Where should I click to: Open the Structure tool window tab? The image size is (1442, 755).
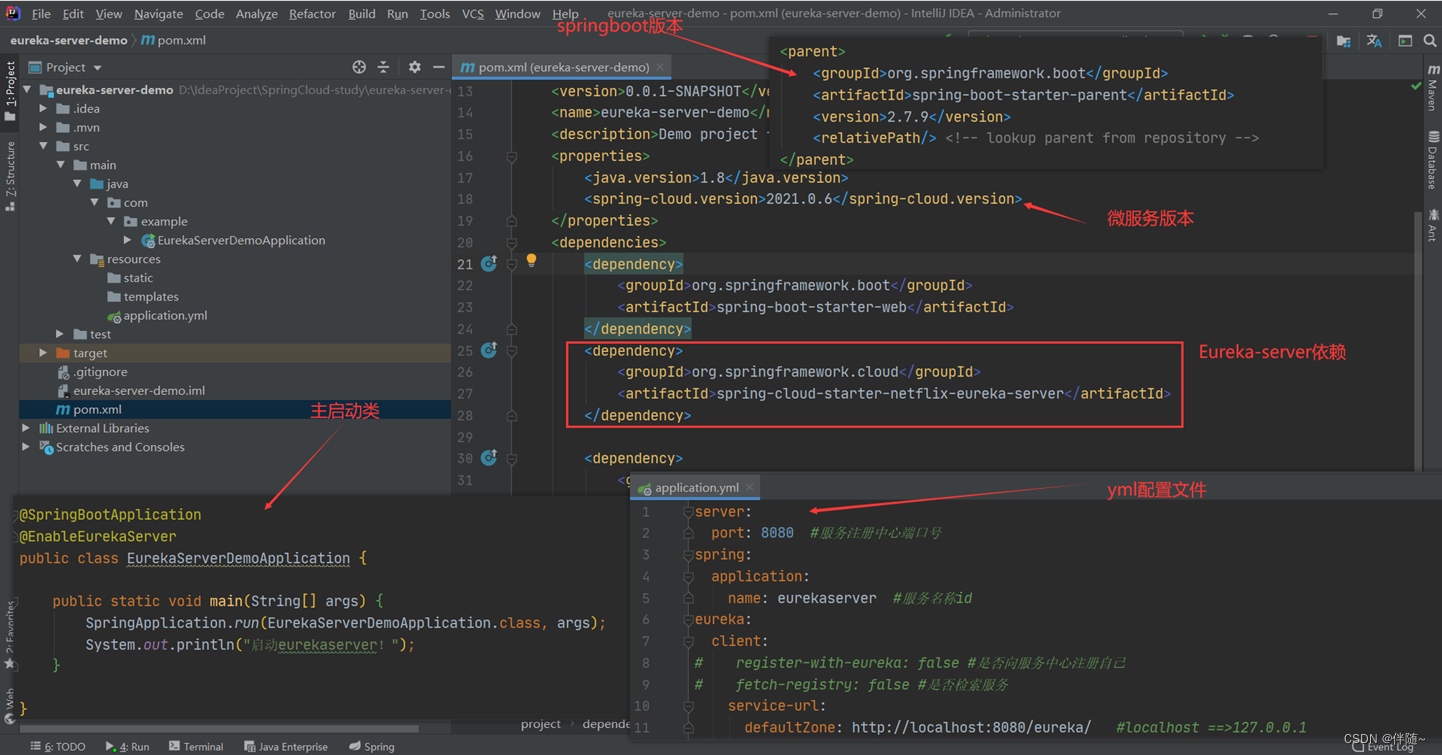tap(10, 176)
